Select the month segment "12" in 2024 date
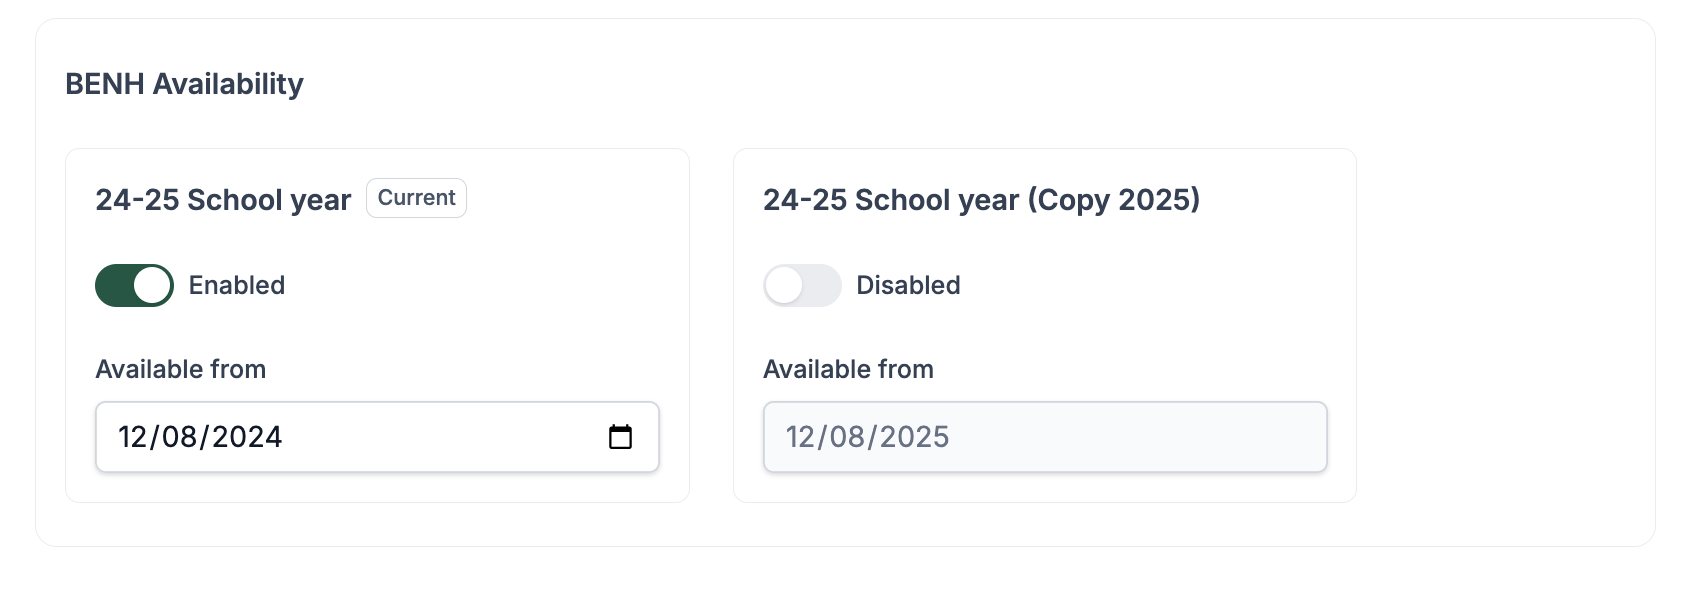The height and width of the screenshot is (596, 1696). click(x=132, y=437)
